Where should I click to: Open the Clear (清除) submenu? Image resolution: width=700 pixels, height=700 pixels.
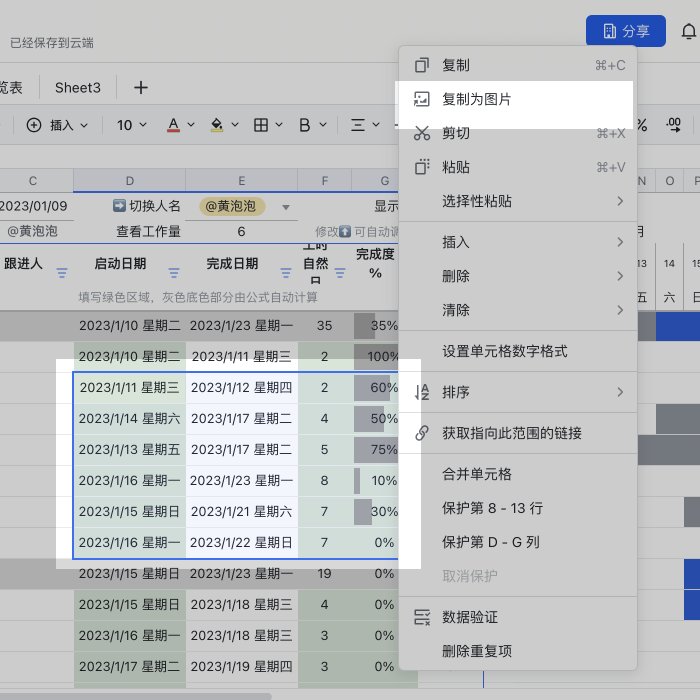point(518,310)
